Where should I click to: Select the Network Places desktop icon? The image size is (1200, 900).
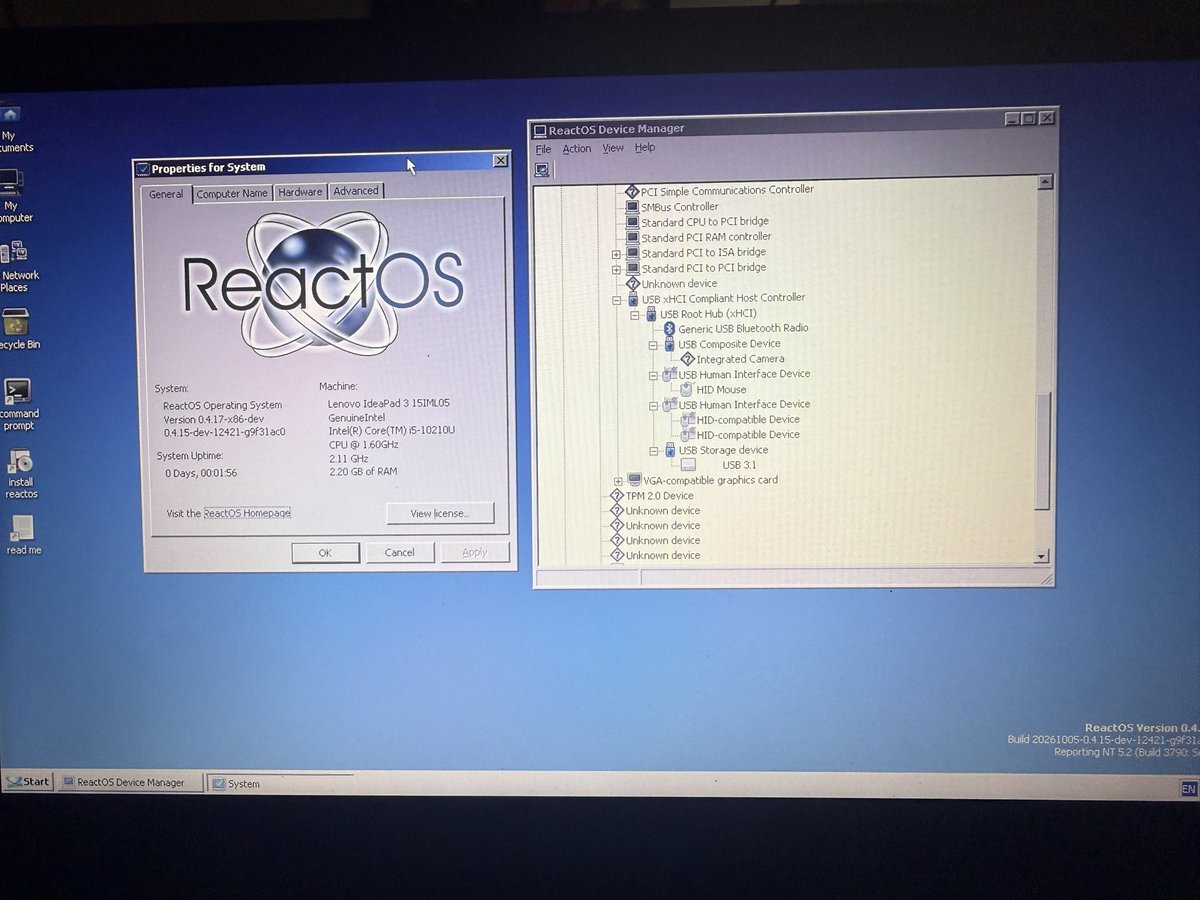[x=17, y=268]
